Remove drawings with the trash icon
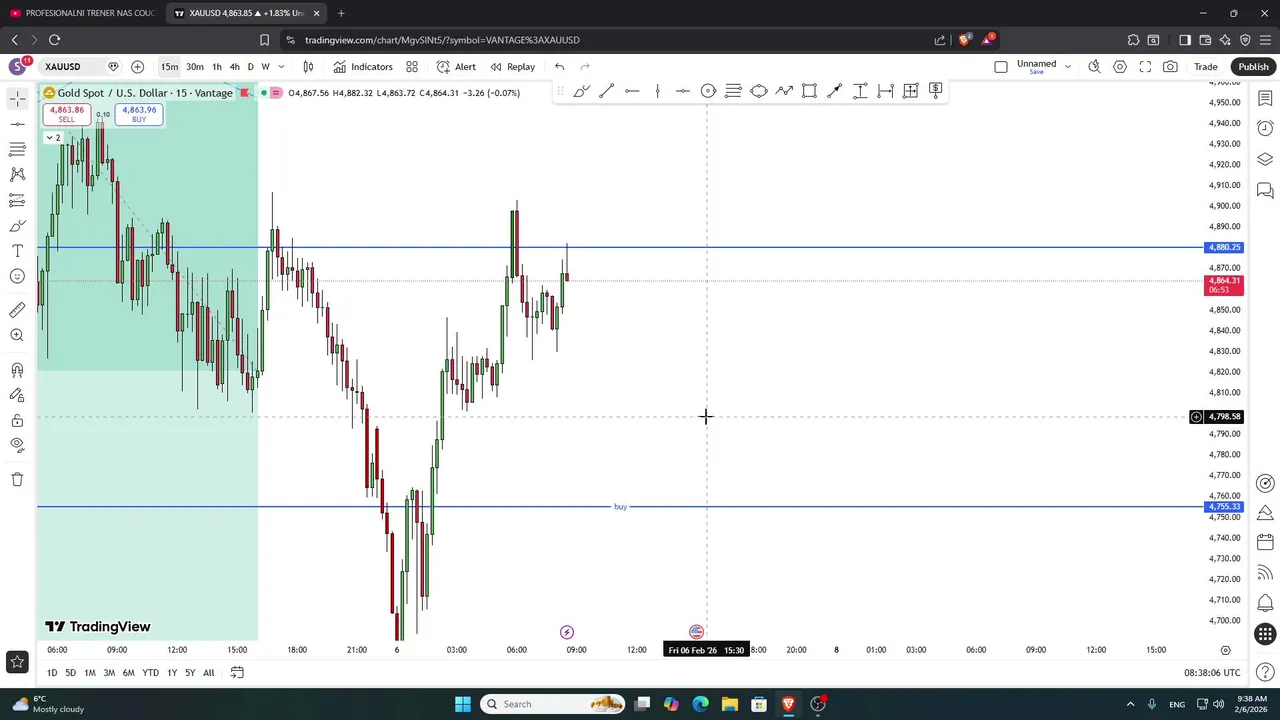This screenshot has width=1280, height=720. click(x=17, y=479)
